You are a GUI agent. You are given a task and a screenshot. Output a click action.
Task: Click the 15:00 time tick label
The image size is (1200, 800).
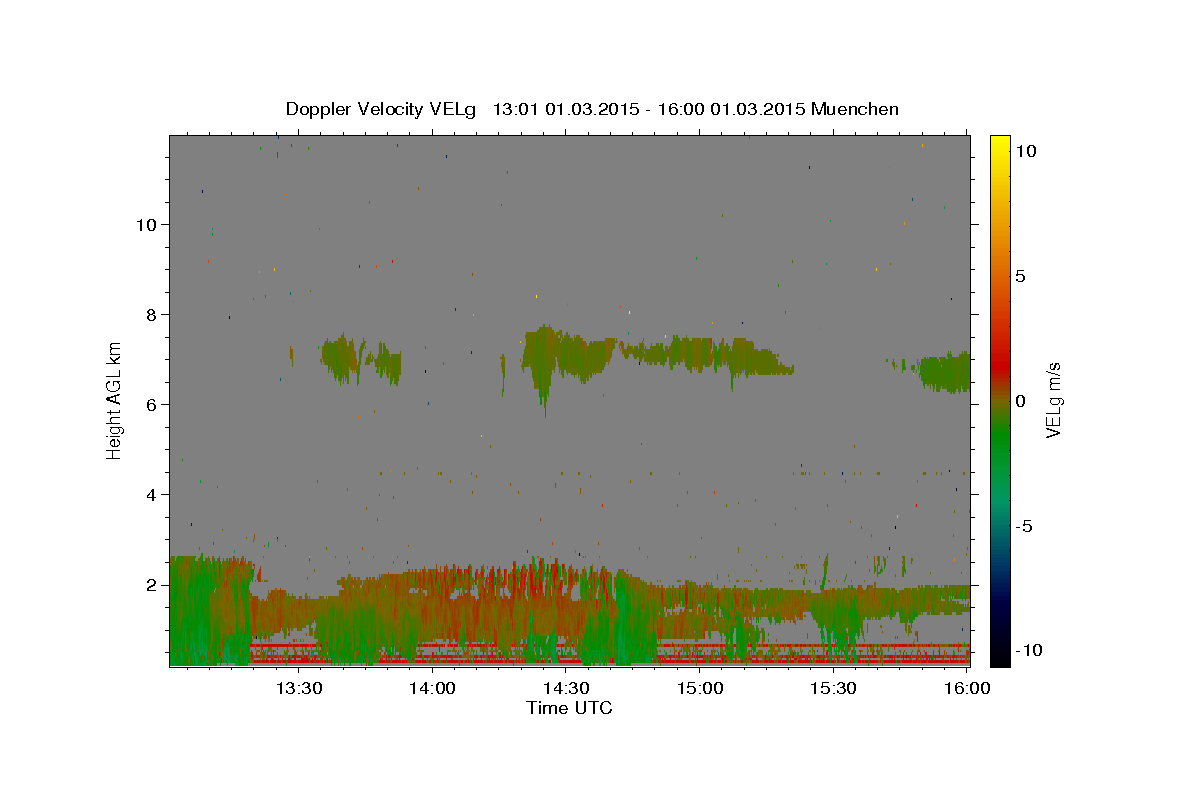click(700, 689)
